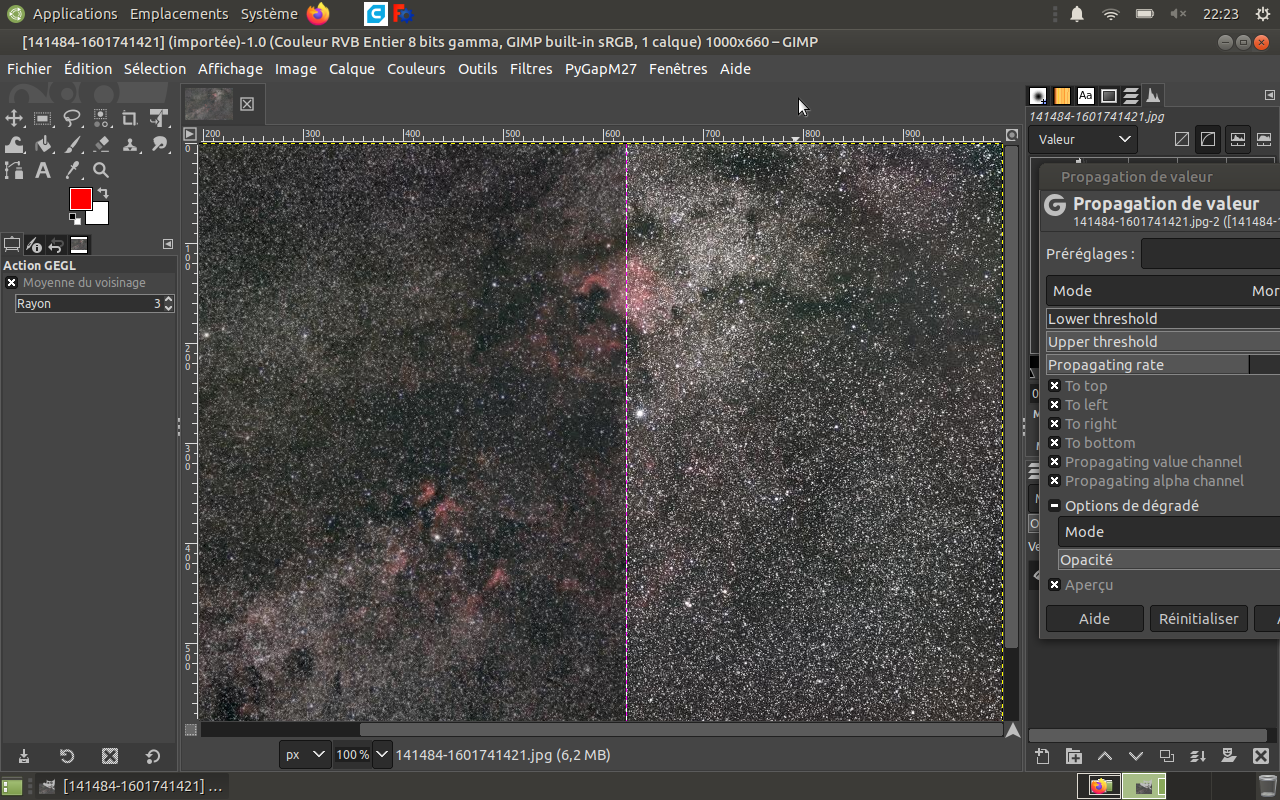This screenshot has width=1280, height=800.
Task: Duplicate the current layer
Action: click(1167, 756)
